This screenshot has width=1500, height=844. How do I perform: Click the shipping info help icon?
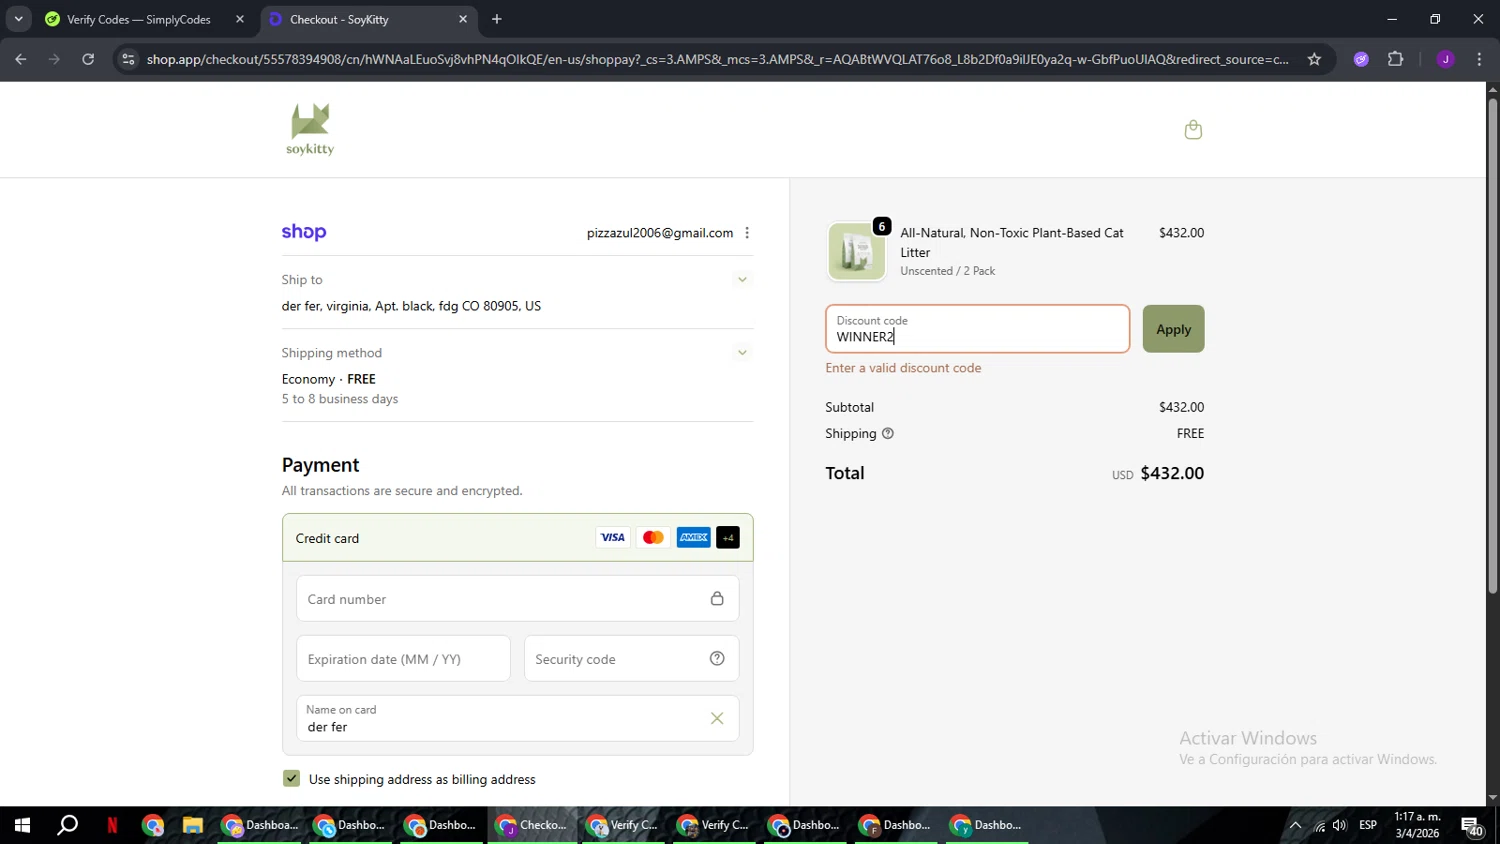click(888, 433)
